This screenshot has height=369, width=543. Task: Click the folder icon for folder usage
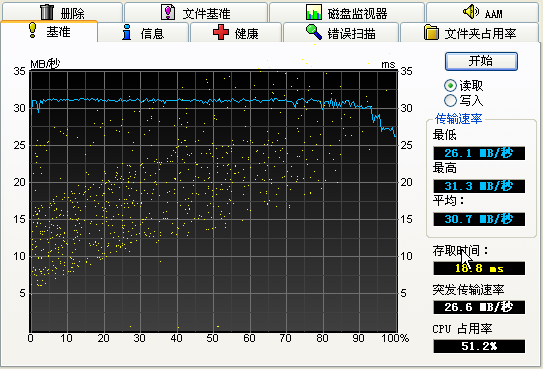pos(431,32)
